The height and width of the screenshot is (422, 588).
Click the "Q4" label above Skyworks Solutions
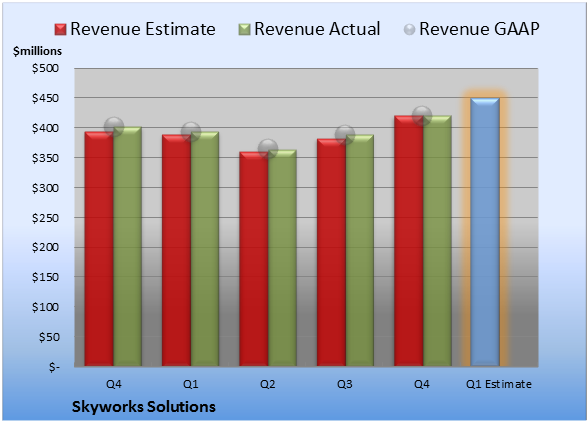point(114,384)
